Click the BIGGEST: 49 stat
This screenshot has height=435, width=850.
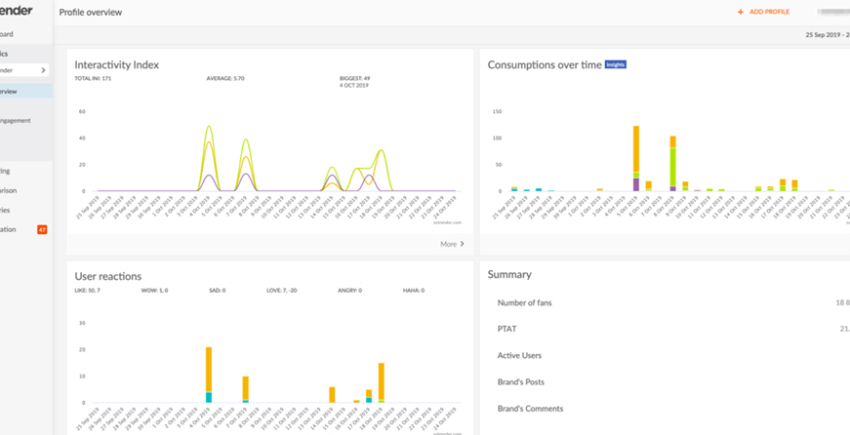click(x=355, y=79)
